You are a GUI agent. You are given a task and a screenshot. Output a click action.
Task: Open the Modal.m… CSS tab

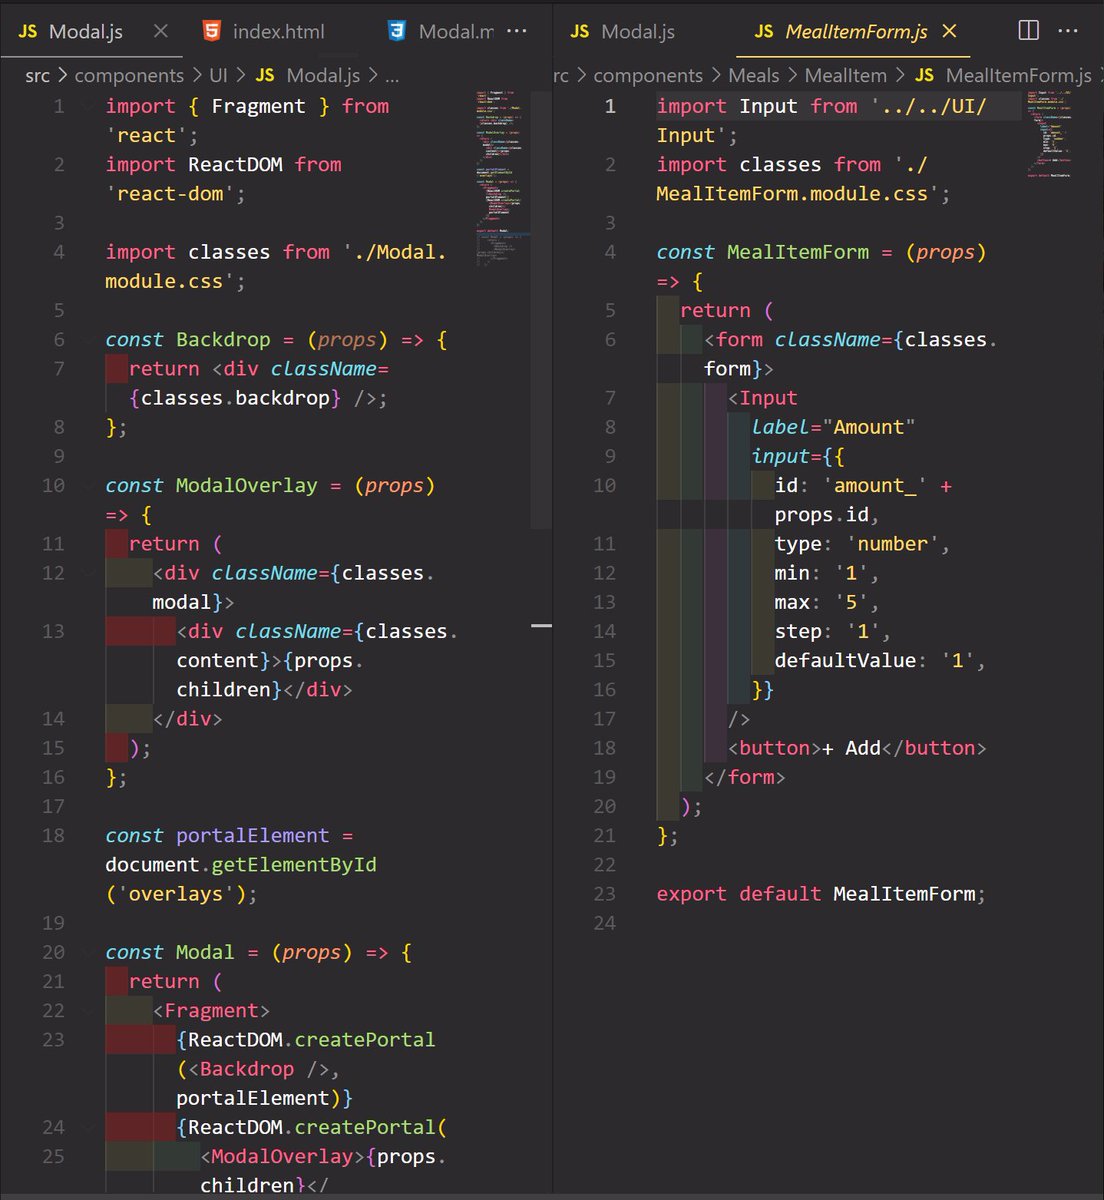pyautogui.click(x=441, y=31)
